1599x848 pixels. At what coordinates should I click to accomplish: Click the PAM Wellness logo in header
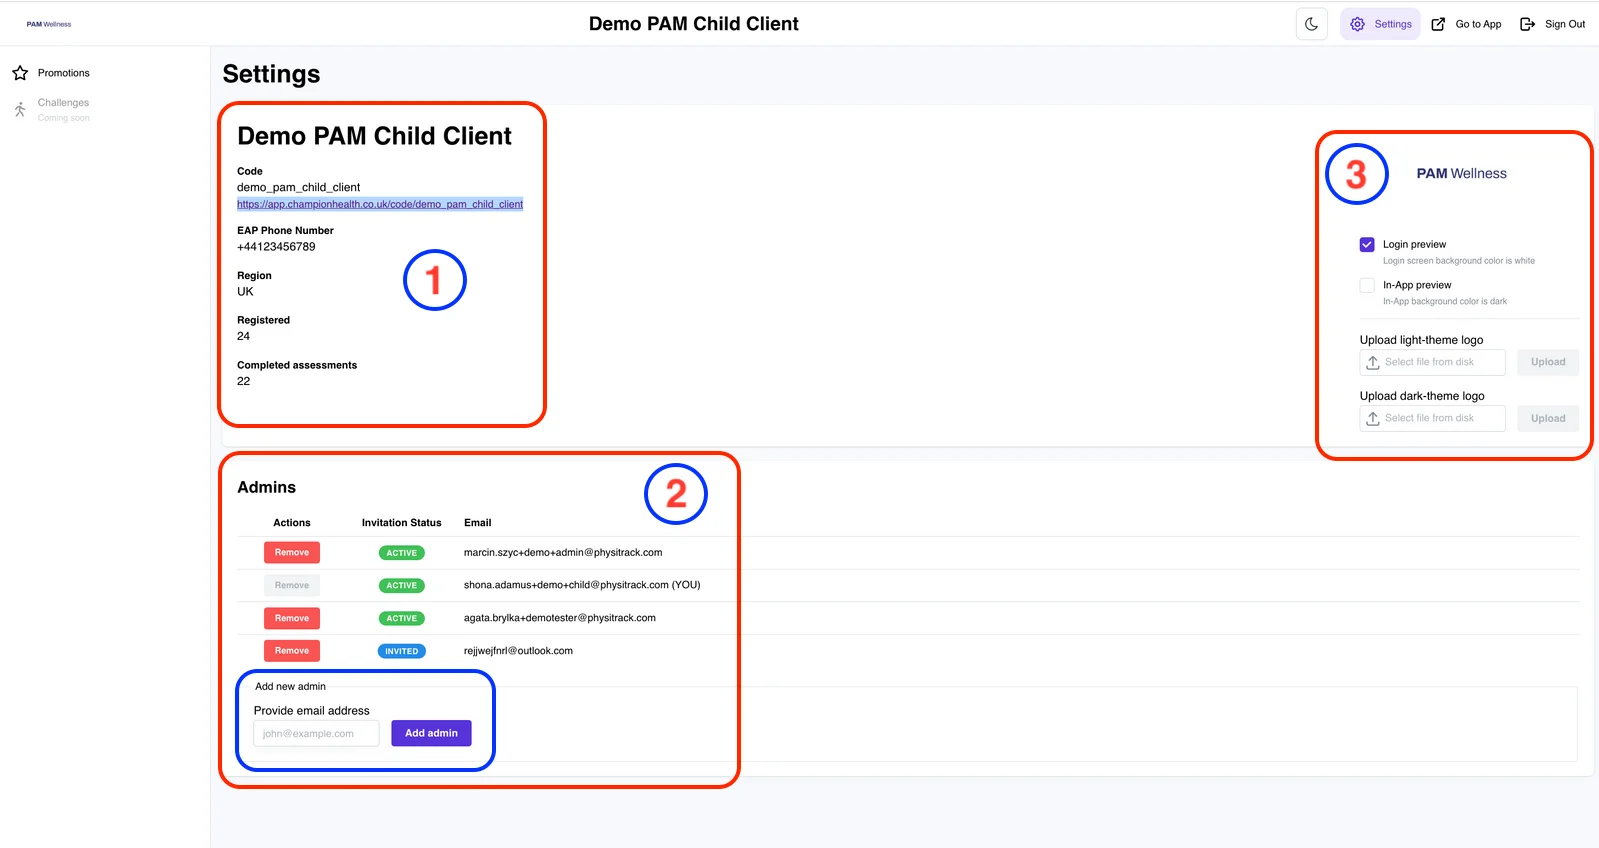49,24
